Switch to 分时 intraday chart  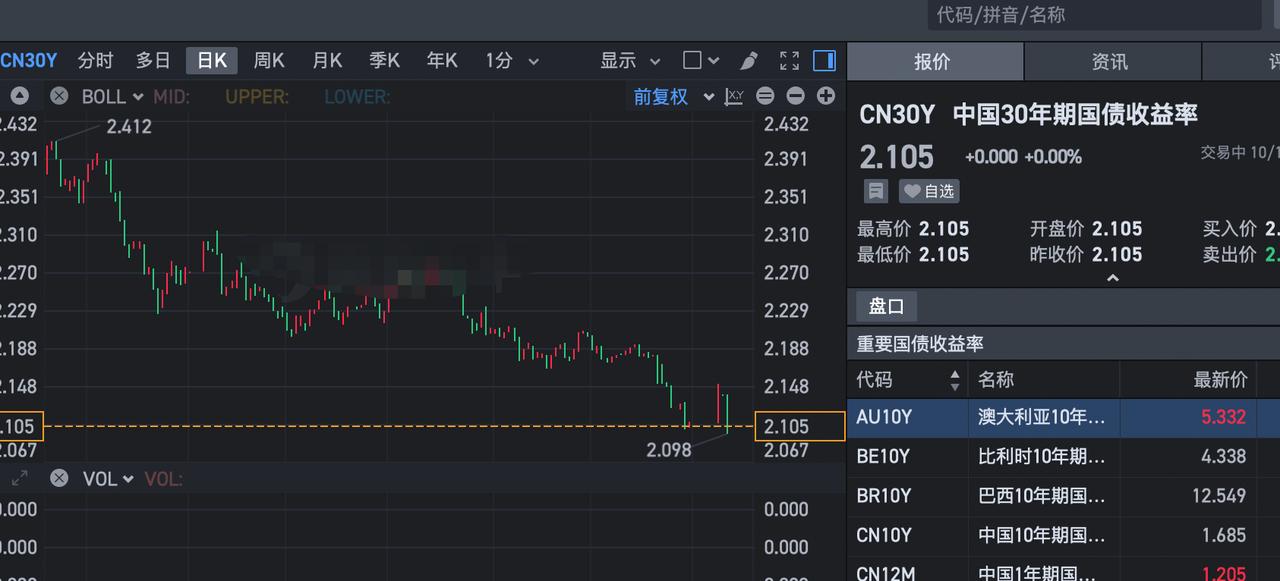click(x=96, y=61)
